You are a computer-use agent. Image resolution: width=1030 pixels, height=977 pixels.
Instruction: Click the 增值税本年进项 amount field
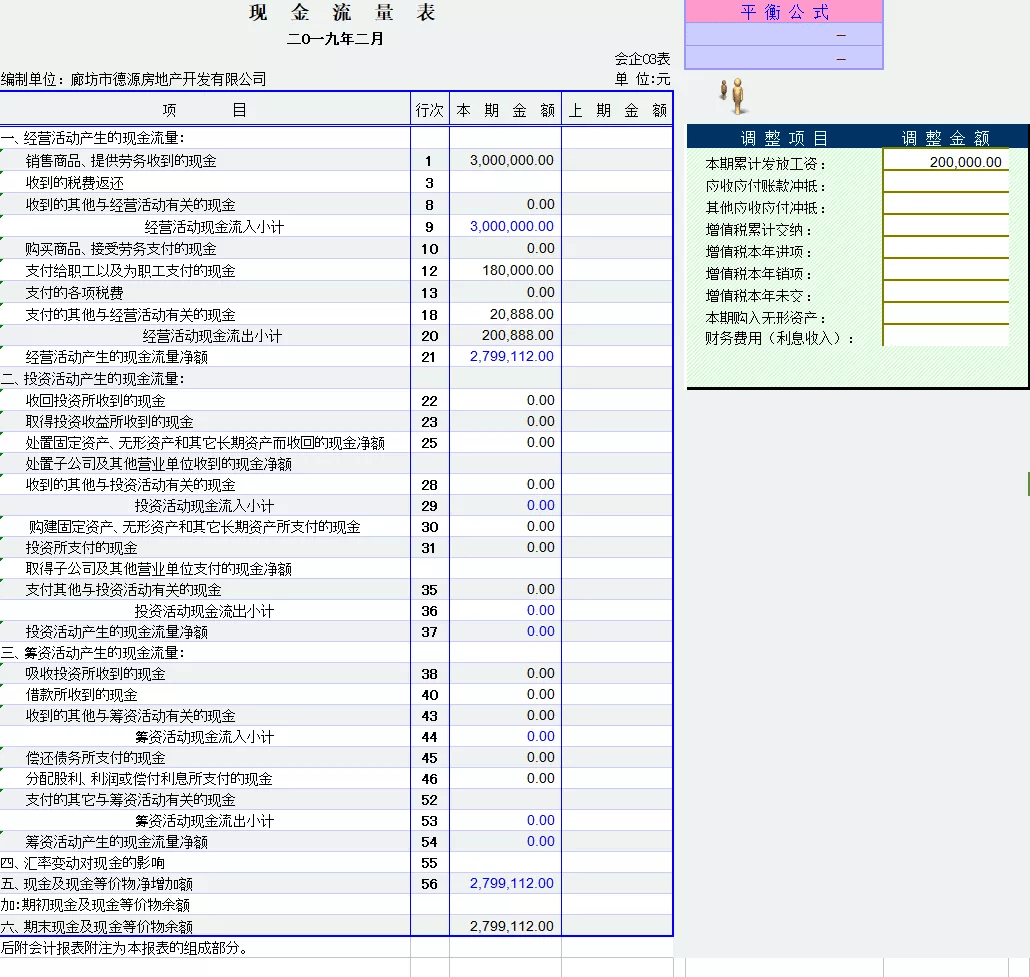(x=945, y=248)
